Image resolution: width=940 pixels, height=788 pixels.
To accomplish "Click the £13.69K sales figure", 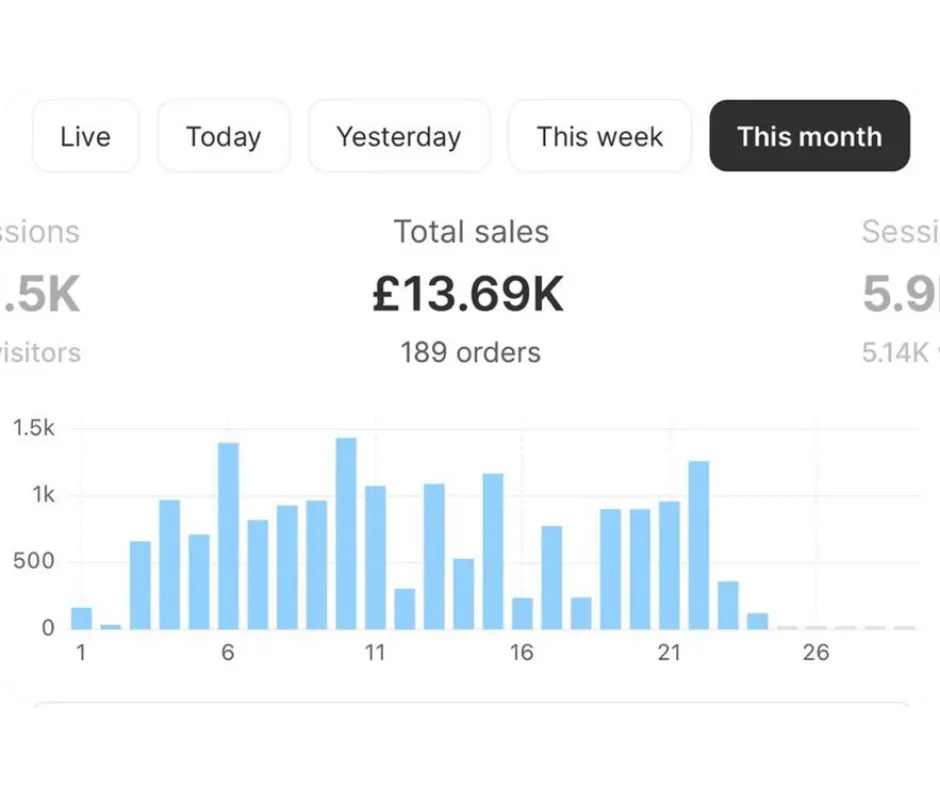I will tap(468, 294).
